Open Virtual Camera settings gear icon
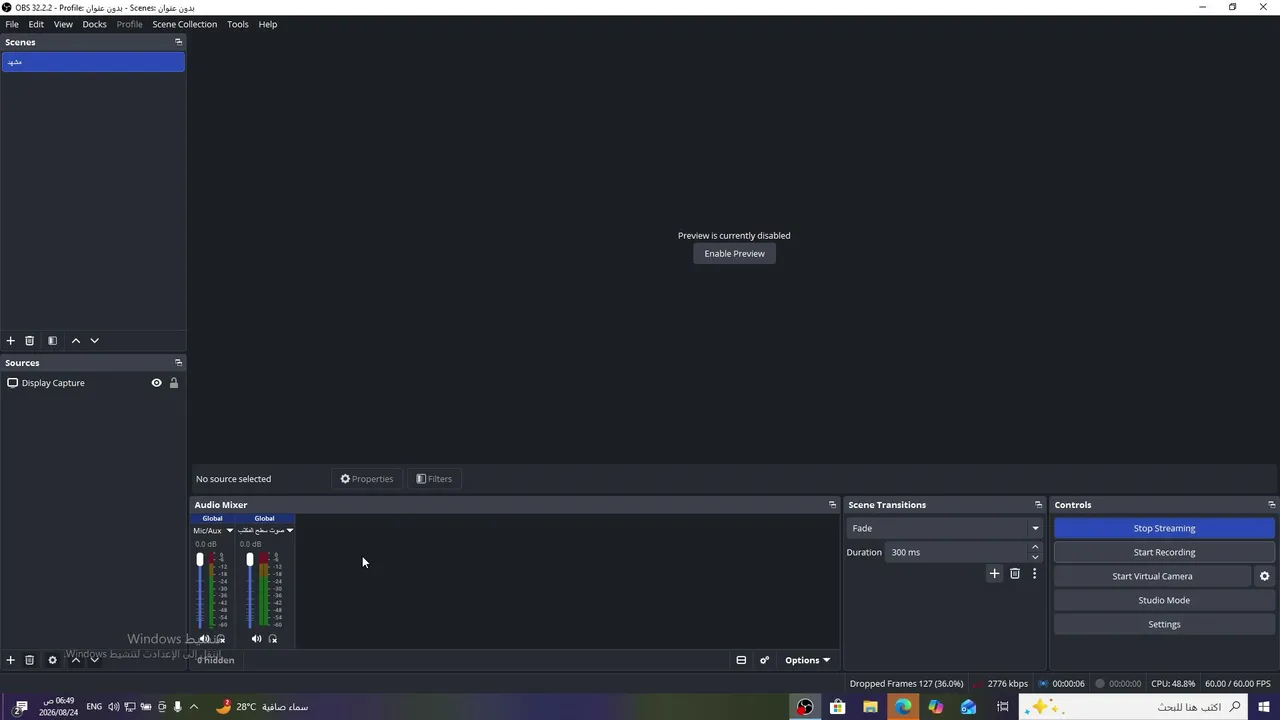This screenshot has height=720, width=1280. point(1264,576)
